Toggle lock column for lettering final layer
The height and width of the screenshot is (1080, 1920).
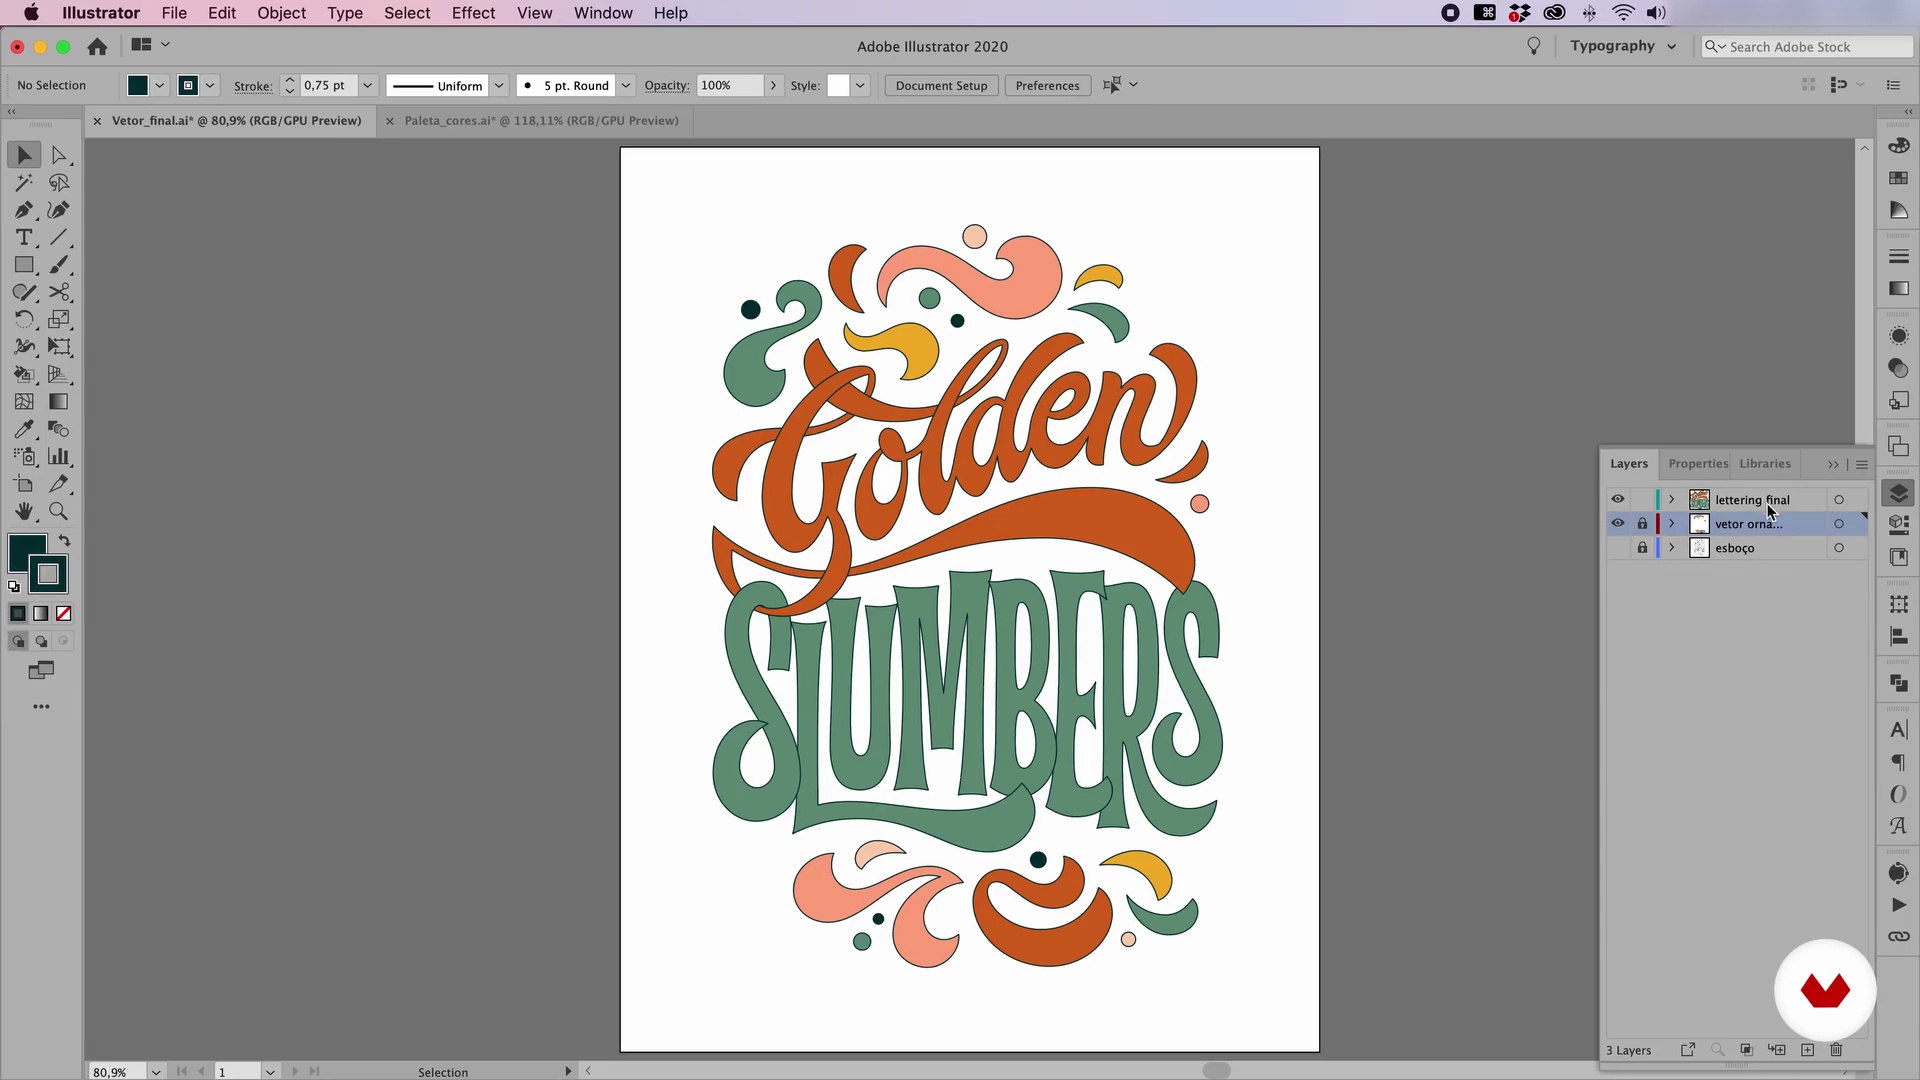click(1642, 499)
